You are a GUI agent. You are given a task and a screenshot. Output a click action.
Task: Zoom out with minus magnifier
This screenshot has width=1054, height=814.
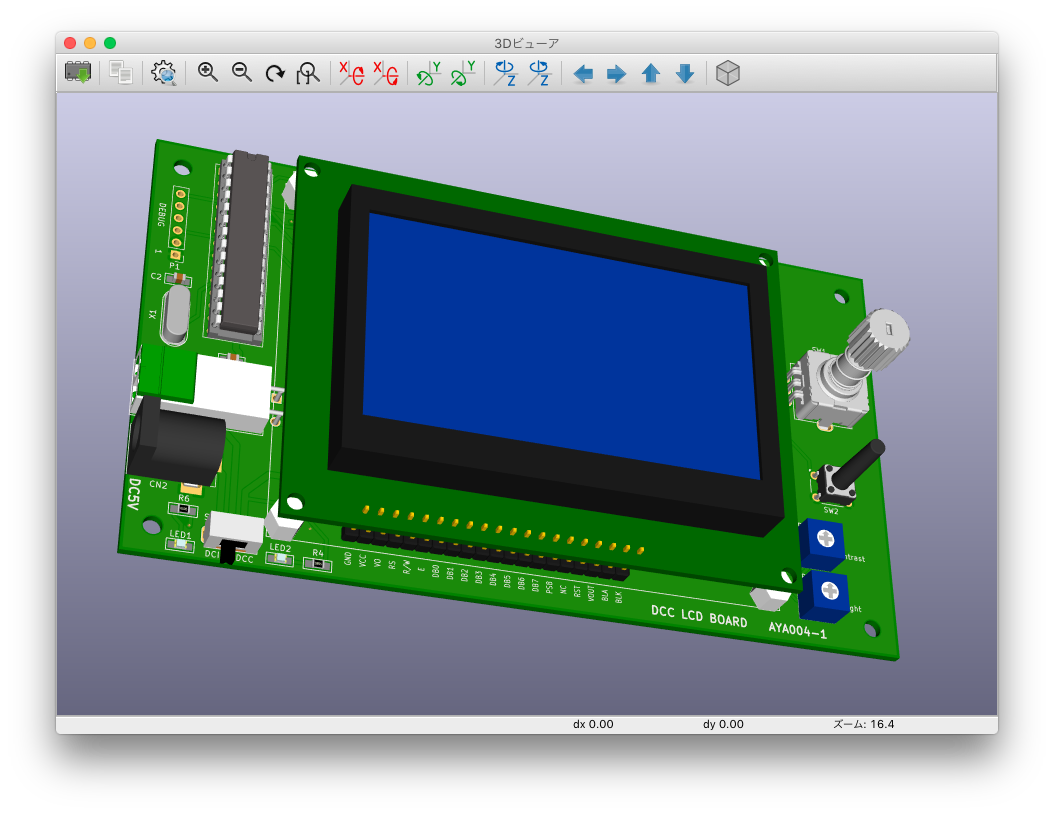tap(241, 73)
